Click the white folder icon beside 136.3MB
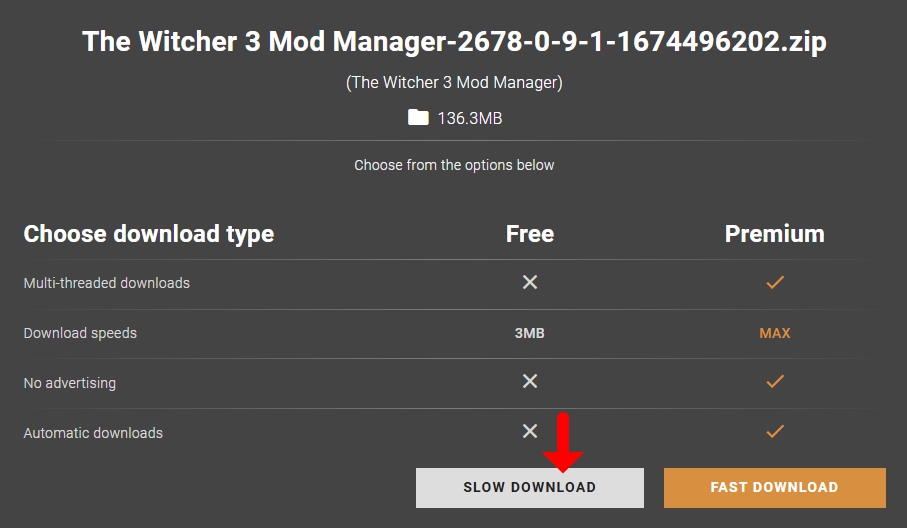This screenshot has height=528, width=907. coord(418,117)
